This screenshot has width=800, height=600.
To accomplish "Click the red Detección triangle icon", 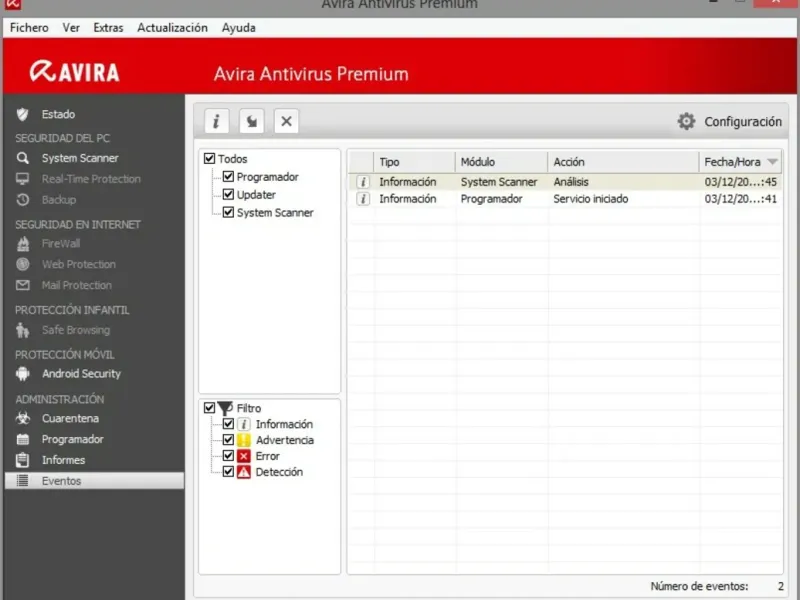I will (x=244, y=472).
